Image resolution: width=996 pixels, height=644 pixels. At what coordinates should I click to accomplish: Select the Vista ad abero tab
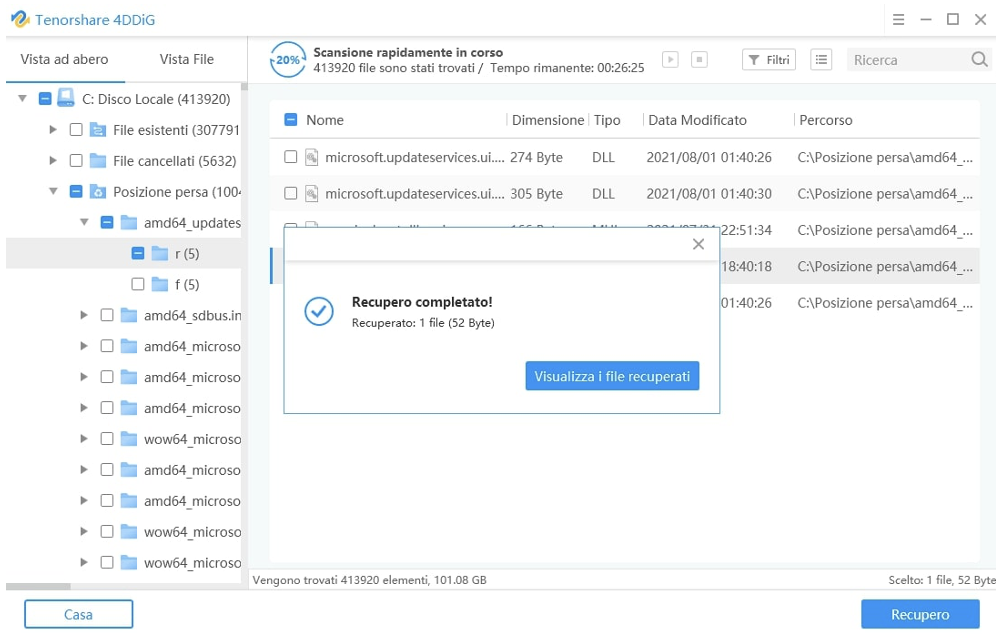[x=64, y=59]
